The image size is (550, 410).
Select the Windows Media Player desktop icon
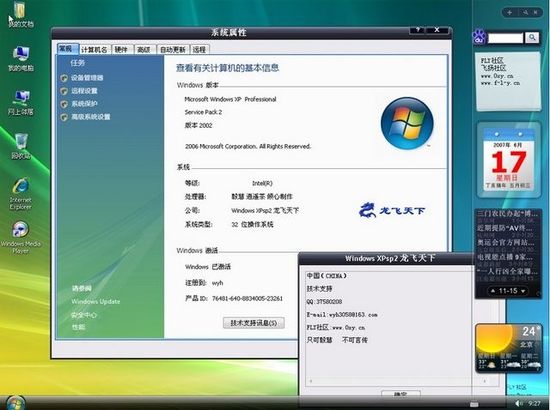pos(21,237)
